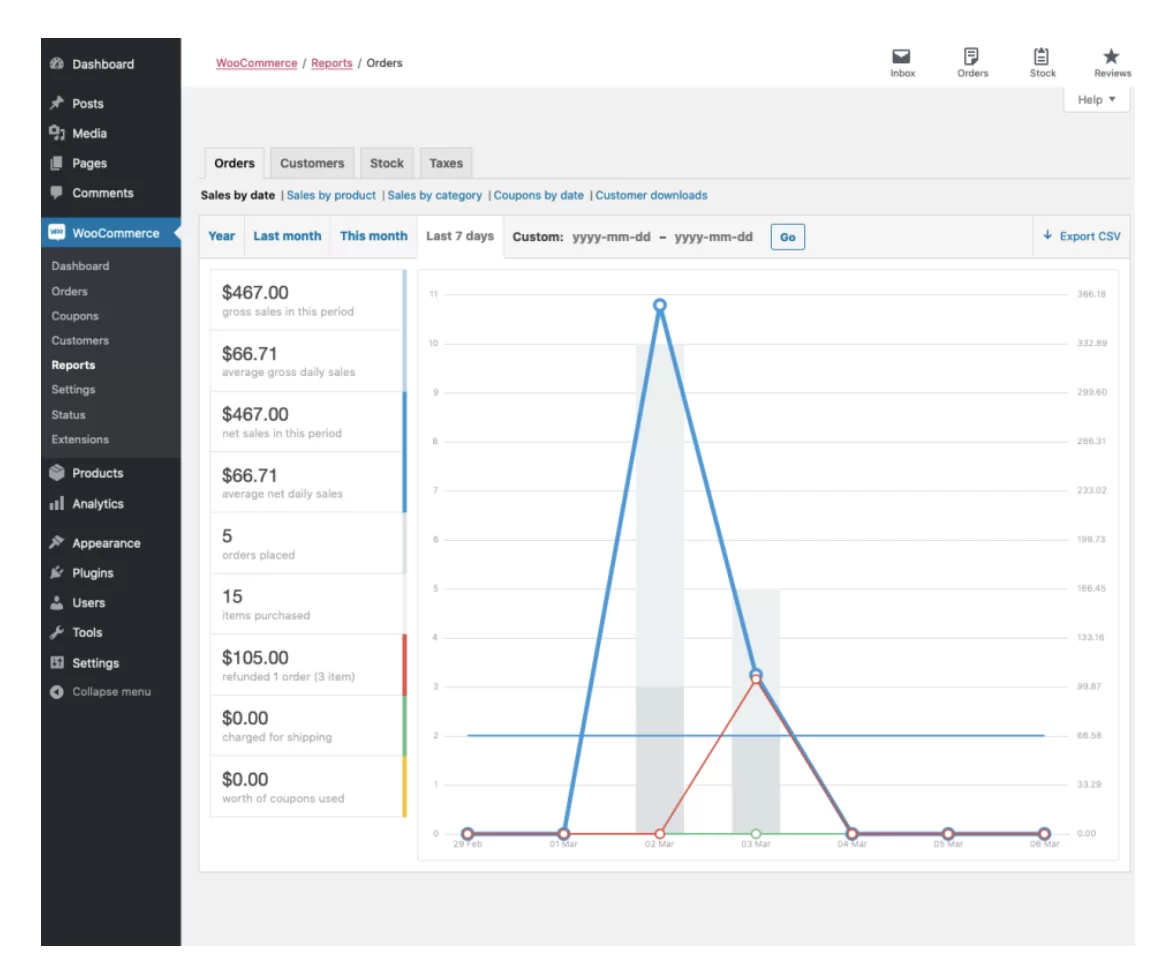Select the Last month date range

click(287, 236)
